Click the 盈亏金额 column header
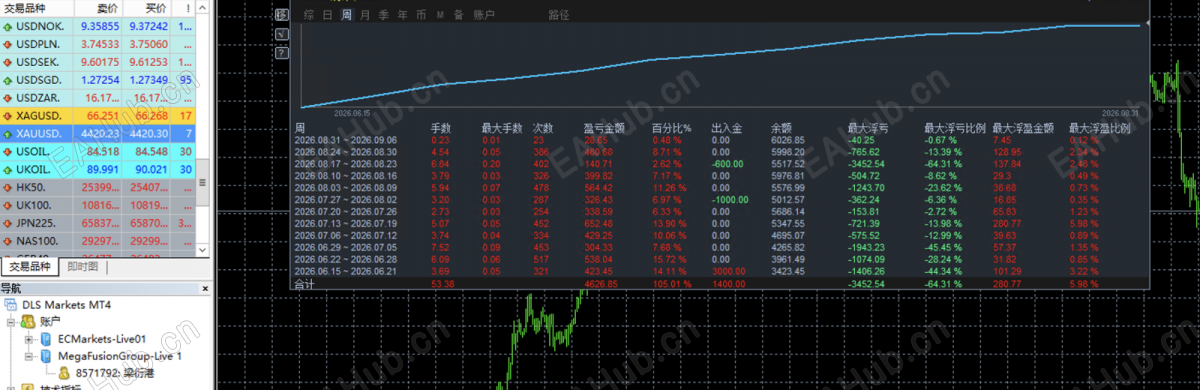This screenshot has height=390, width=1200. pos(603,128)
